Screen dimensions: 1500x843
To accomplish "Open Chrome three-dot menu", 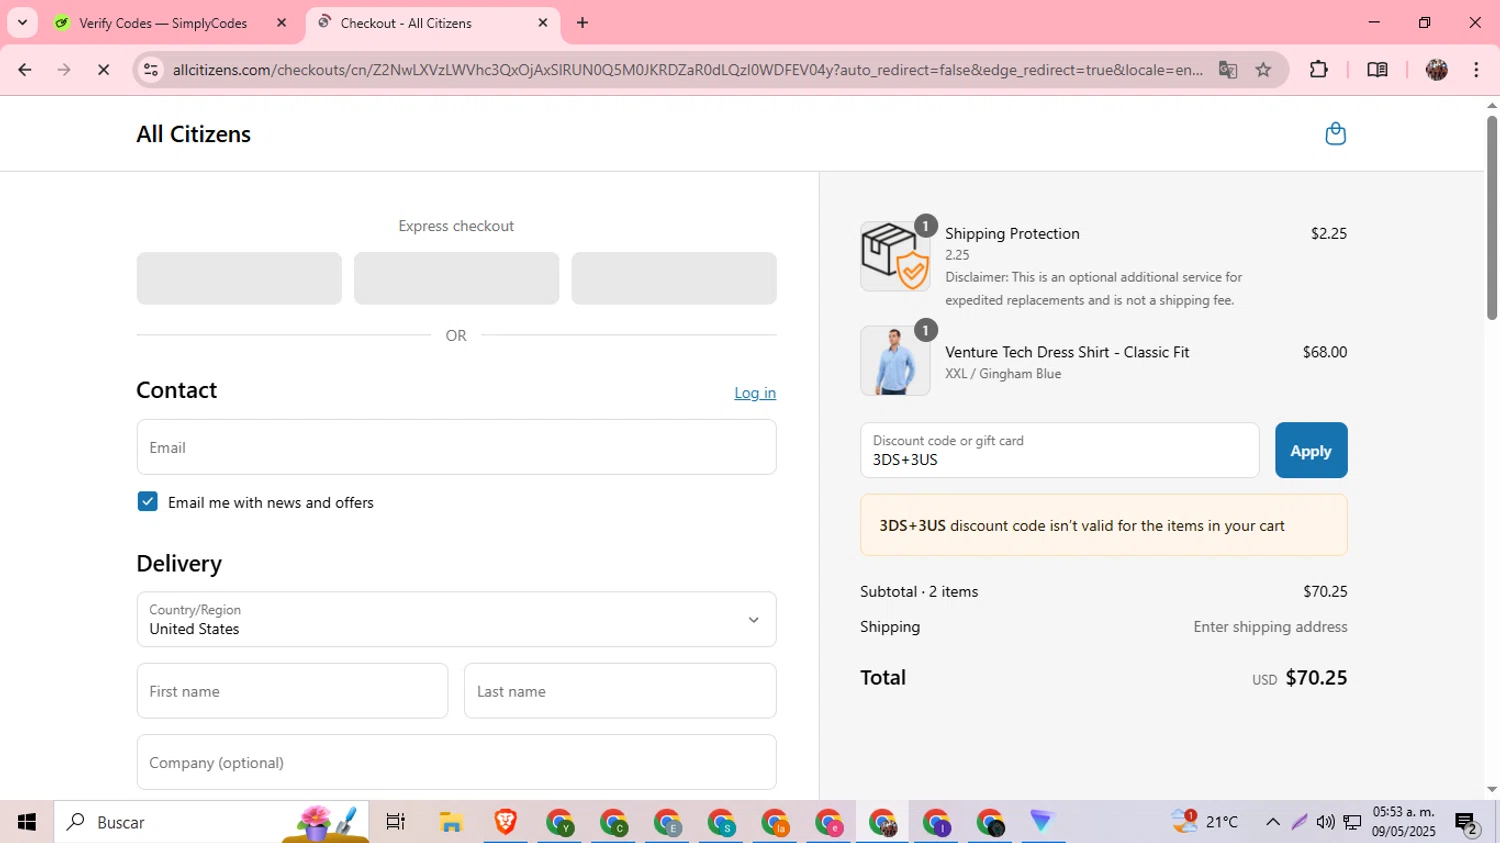I will [x=1477, y=70].
